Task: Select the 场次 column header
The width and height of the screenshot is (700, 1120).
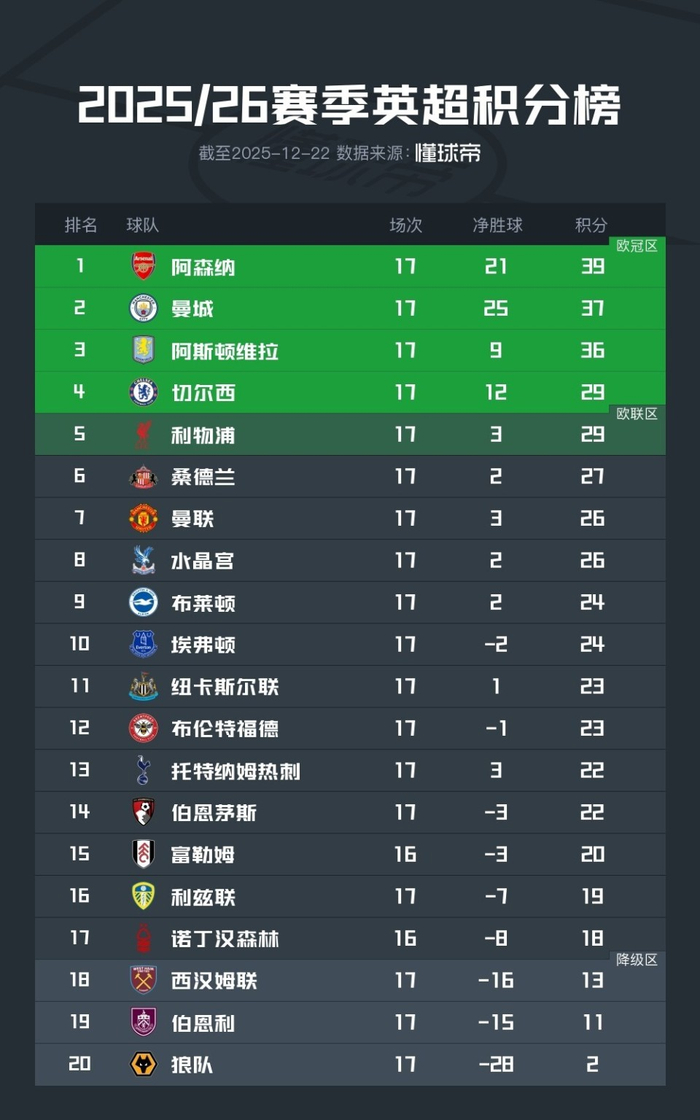Action: click(405, 225)
